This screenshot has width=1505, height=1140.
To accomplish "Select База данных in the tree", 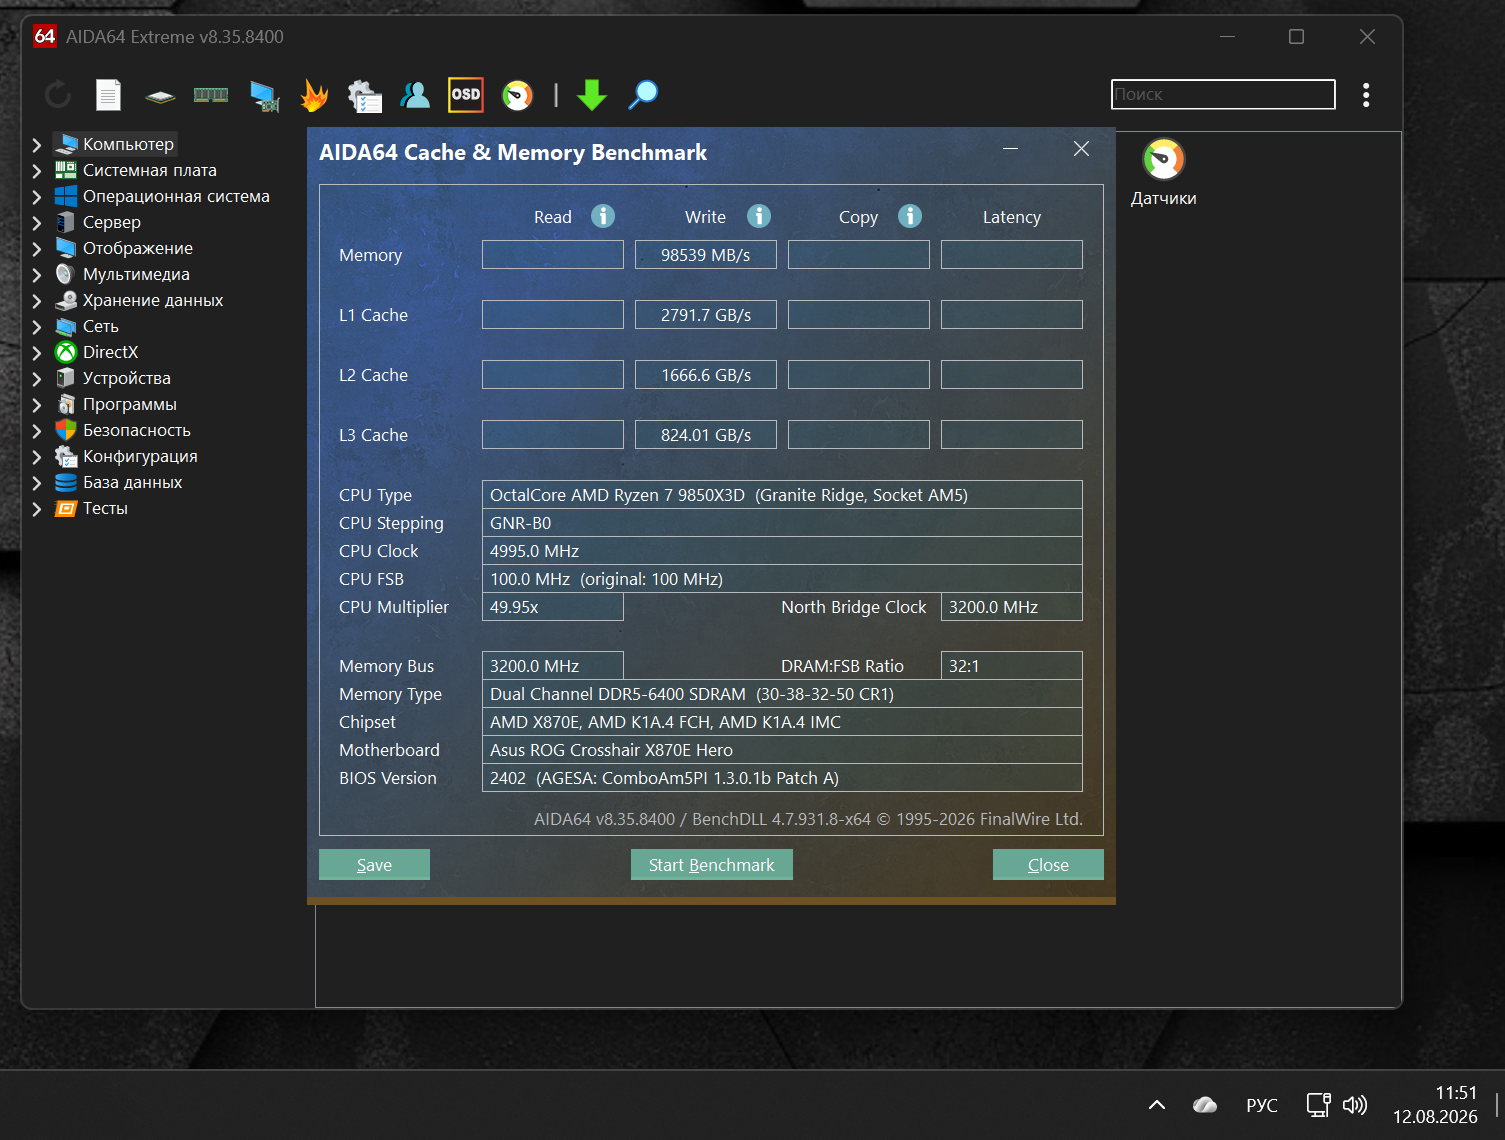I will 132,482.
